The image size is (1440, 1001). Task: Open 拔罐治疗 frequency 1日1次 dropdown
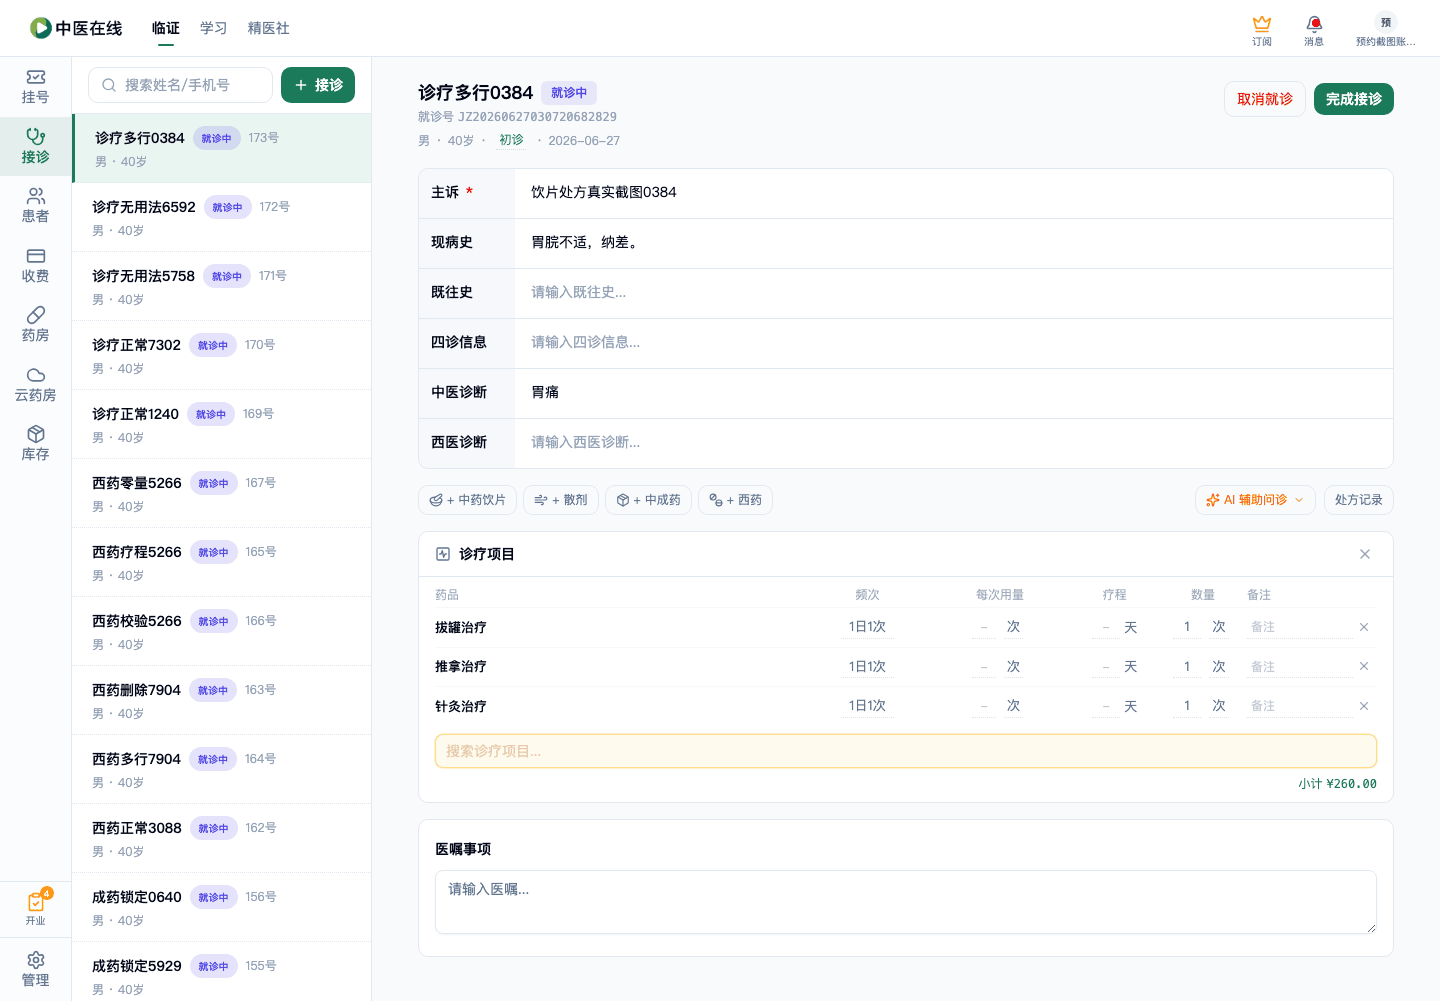click(x=867, y=627)
